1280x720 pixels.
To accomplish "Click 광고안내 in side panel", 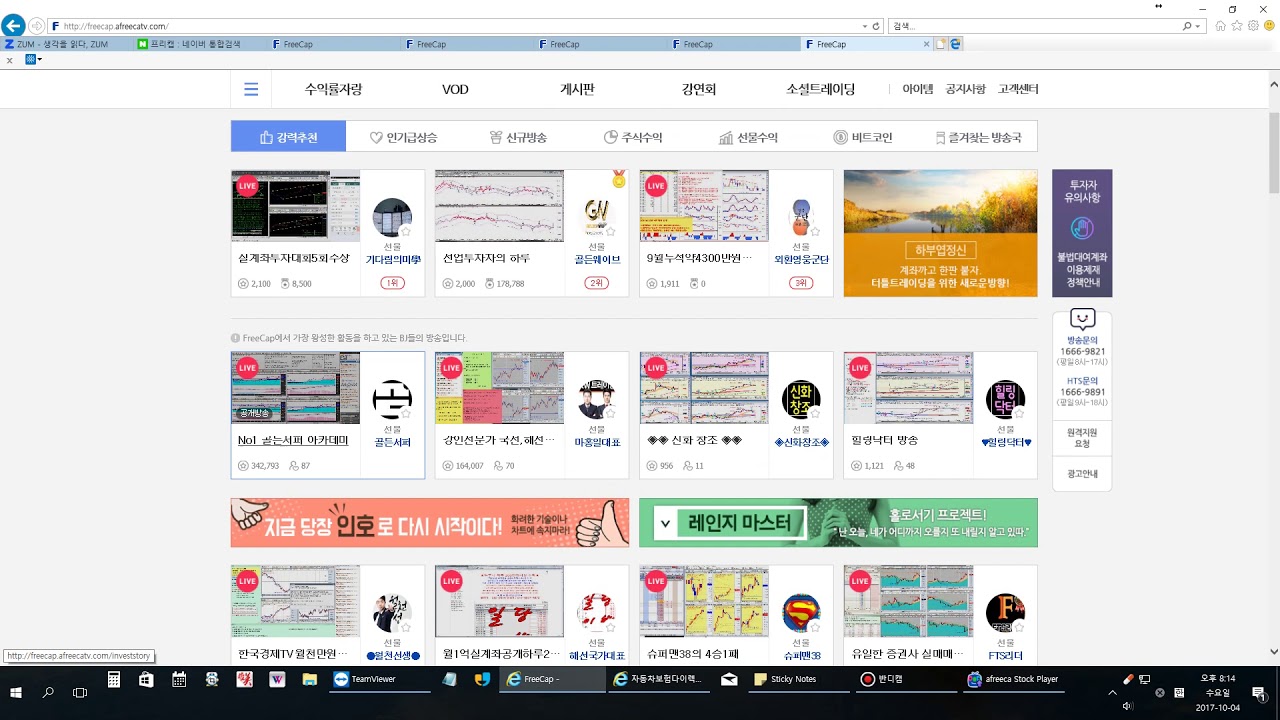I will pyautogui.click(x=1082, y=474).
